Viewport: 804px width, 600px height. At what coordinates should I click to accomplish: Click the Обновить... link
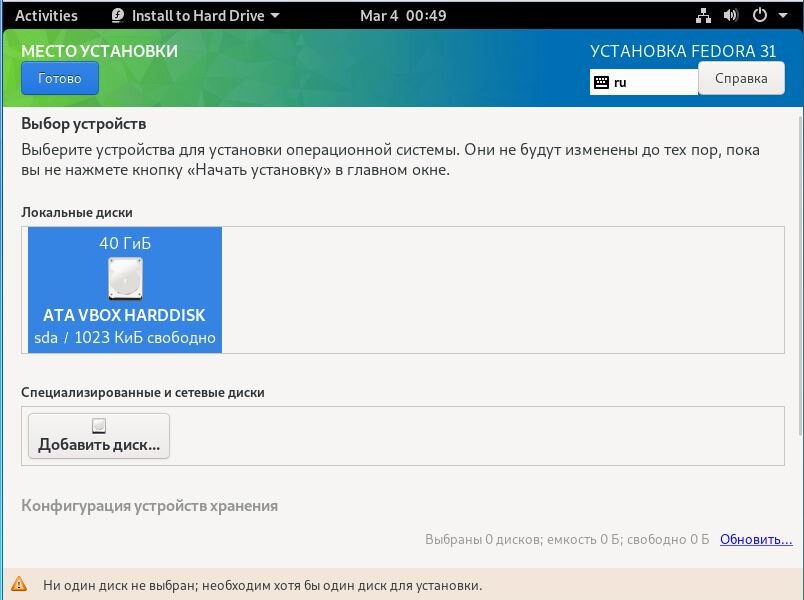tap(756, 539)
